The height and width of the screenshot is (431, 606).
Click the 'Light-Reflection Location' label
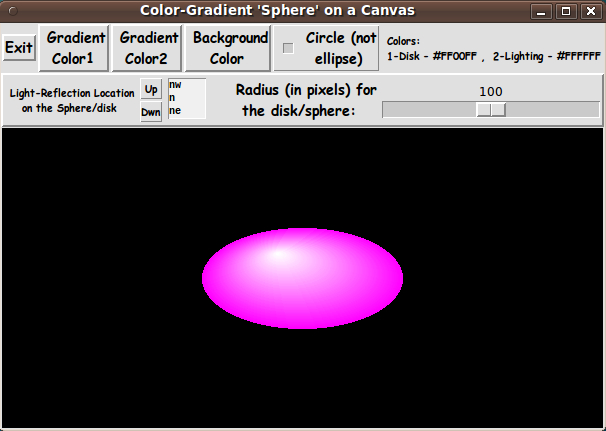tap(71, 101)
